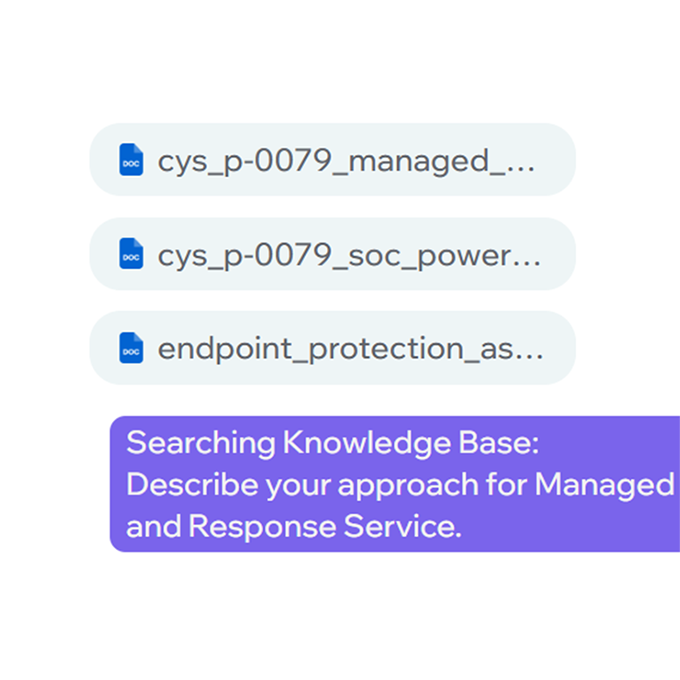The image size is (680, 680).
Task: Click the word 'Managed' in purple bubble
Action: pyautogui.click(x=605, y=486)
